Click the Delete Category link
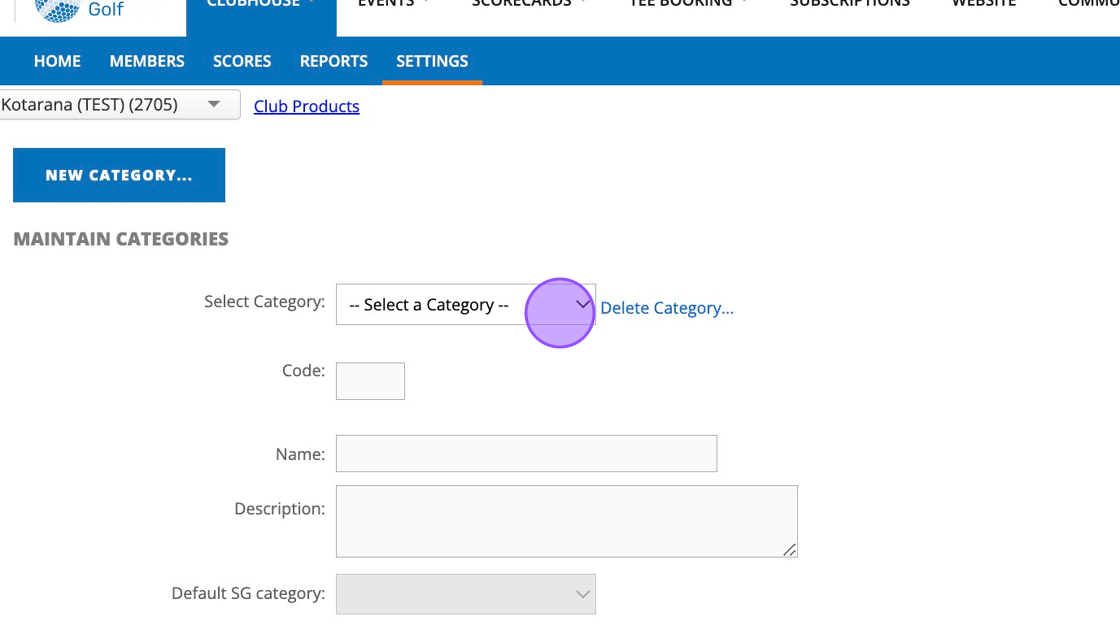Viewport: 1120px width, 625px height. coord(666,308)
